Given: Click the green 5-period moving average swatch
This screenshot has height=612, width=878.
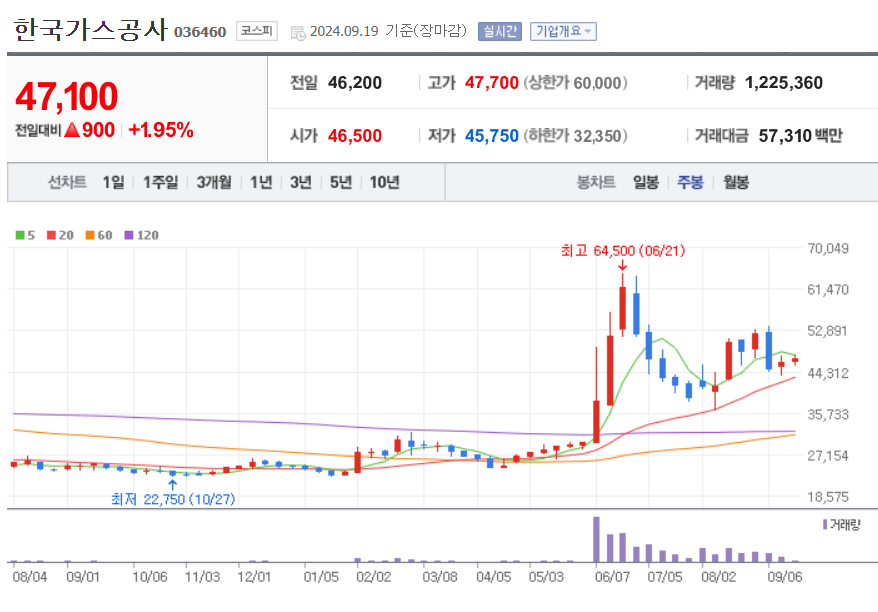Looking at the screenshot, I should pos(20,235).
